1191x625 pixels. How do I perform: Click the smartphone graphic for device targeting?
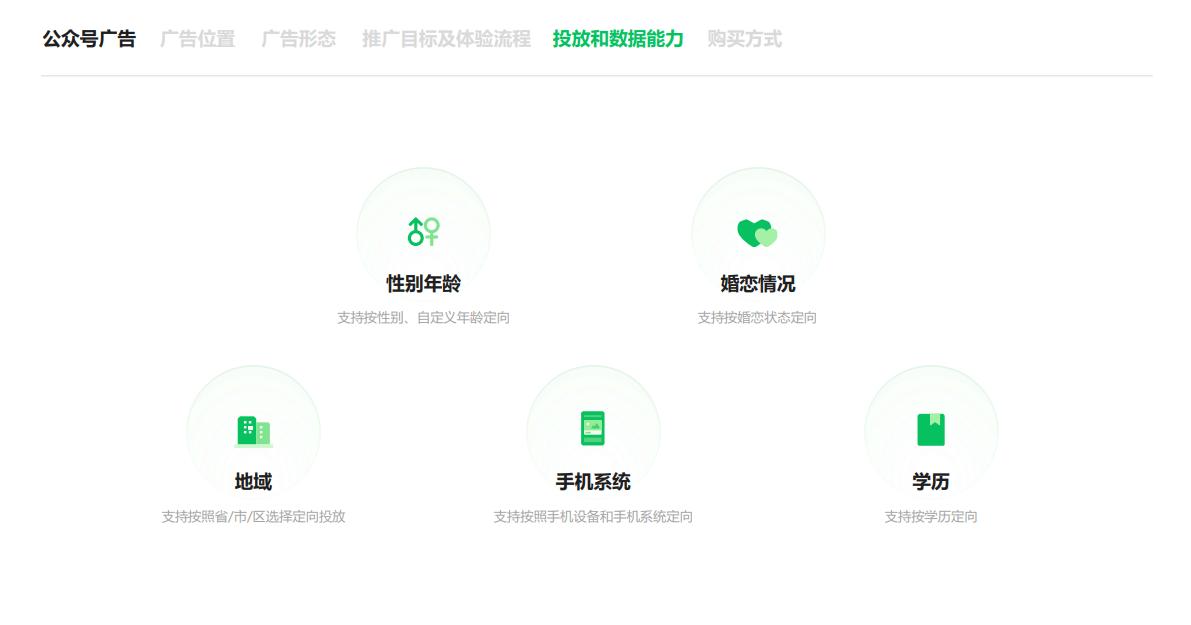point(593,430)
